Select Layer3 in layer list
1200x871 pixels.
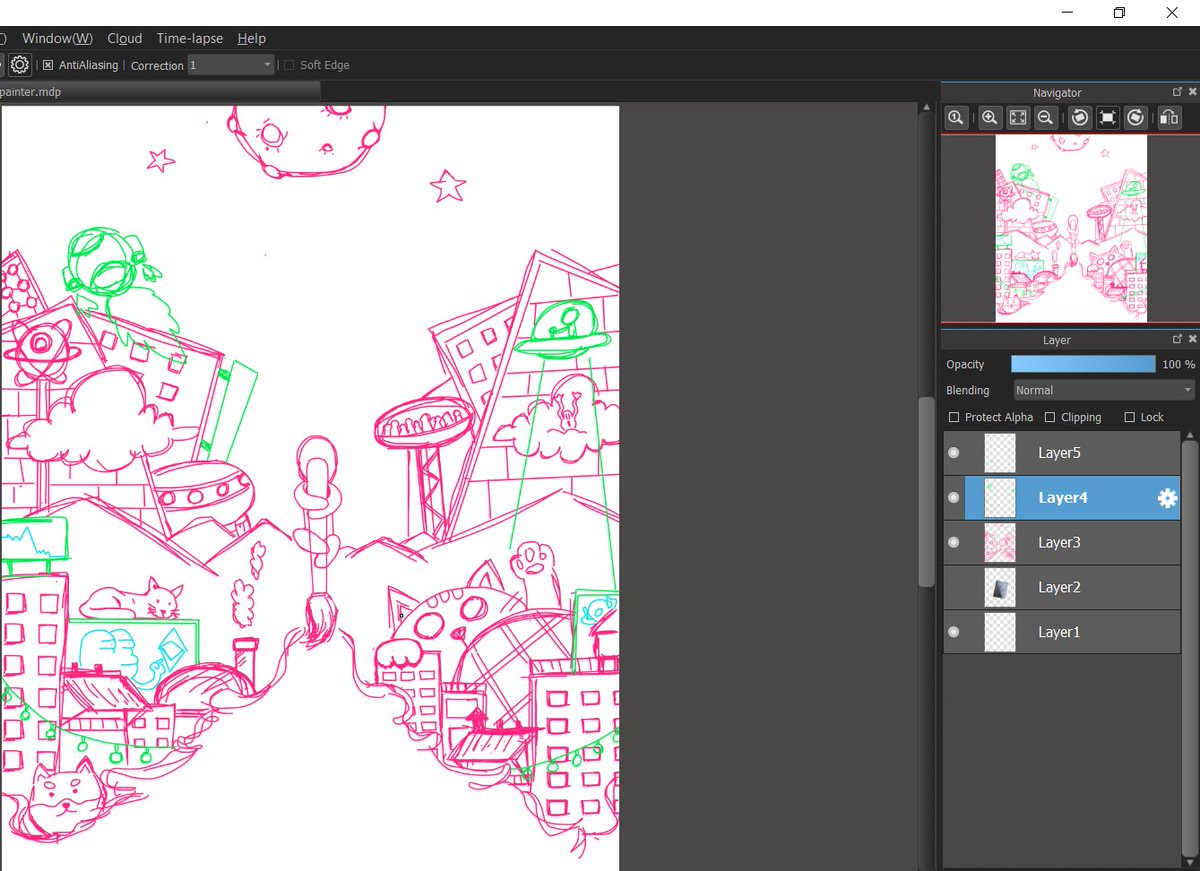(x=1062, y=542)
